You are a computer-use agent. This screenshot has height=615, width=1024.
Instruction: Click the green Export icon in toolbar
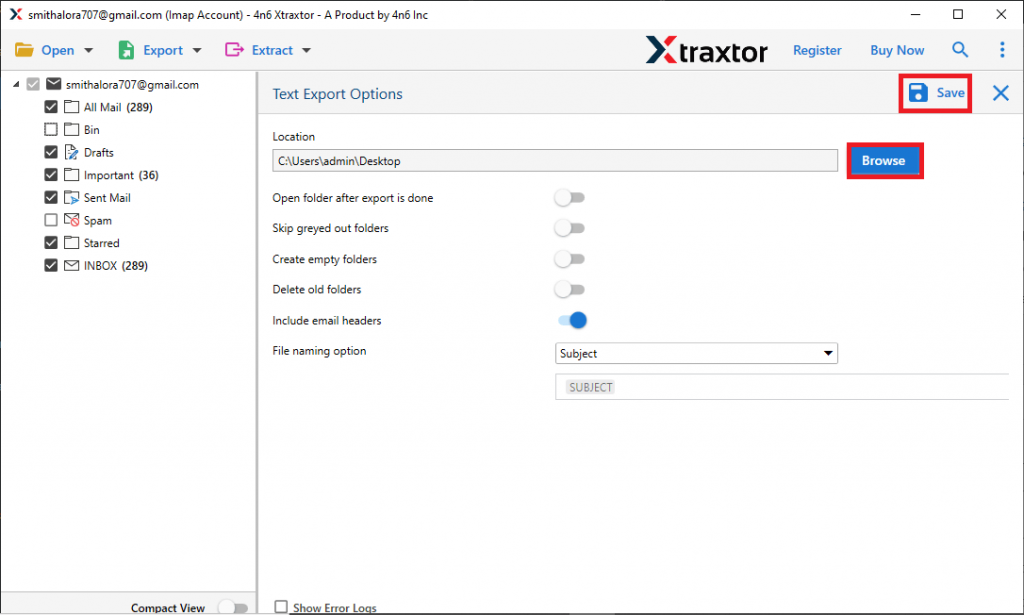[x=125, y=49]
